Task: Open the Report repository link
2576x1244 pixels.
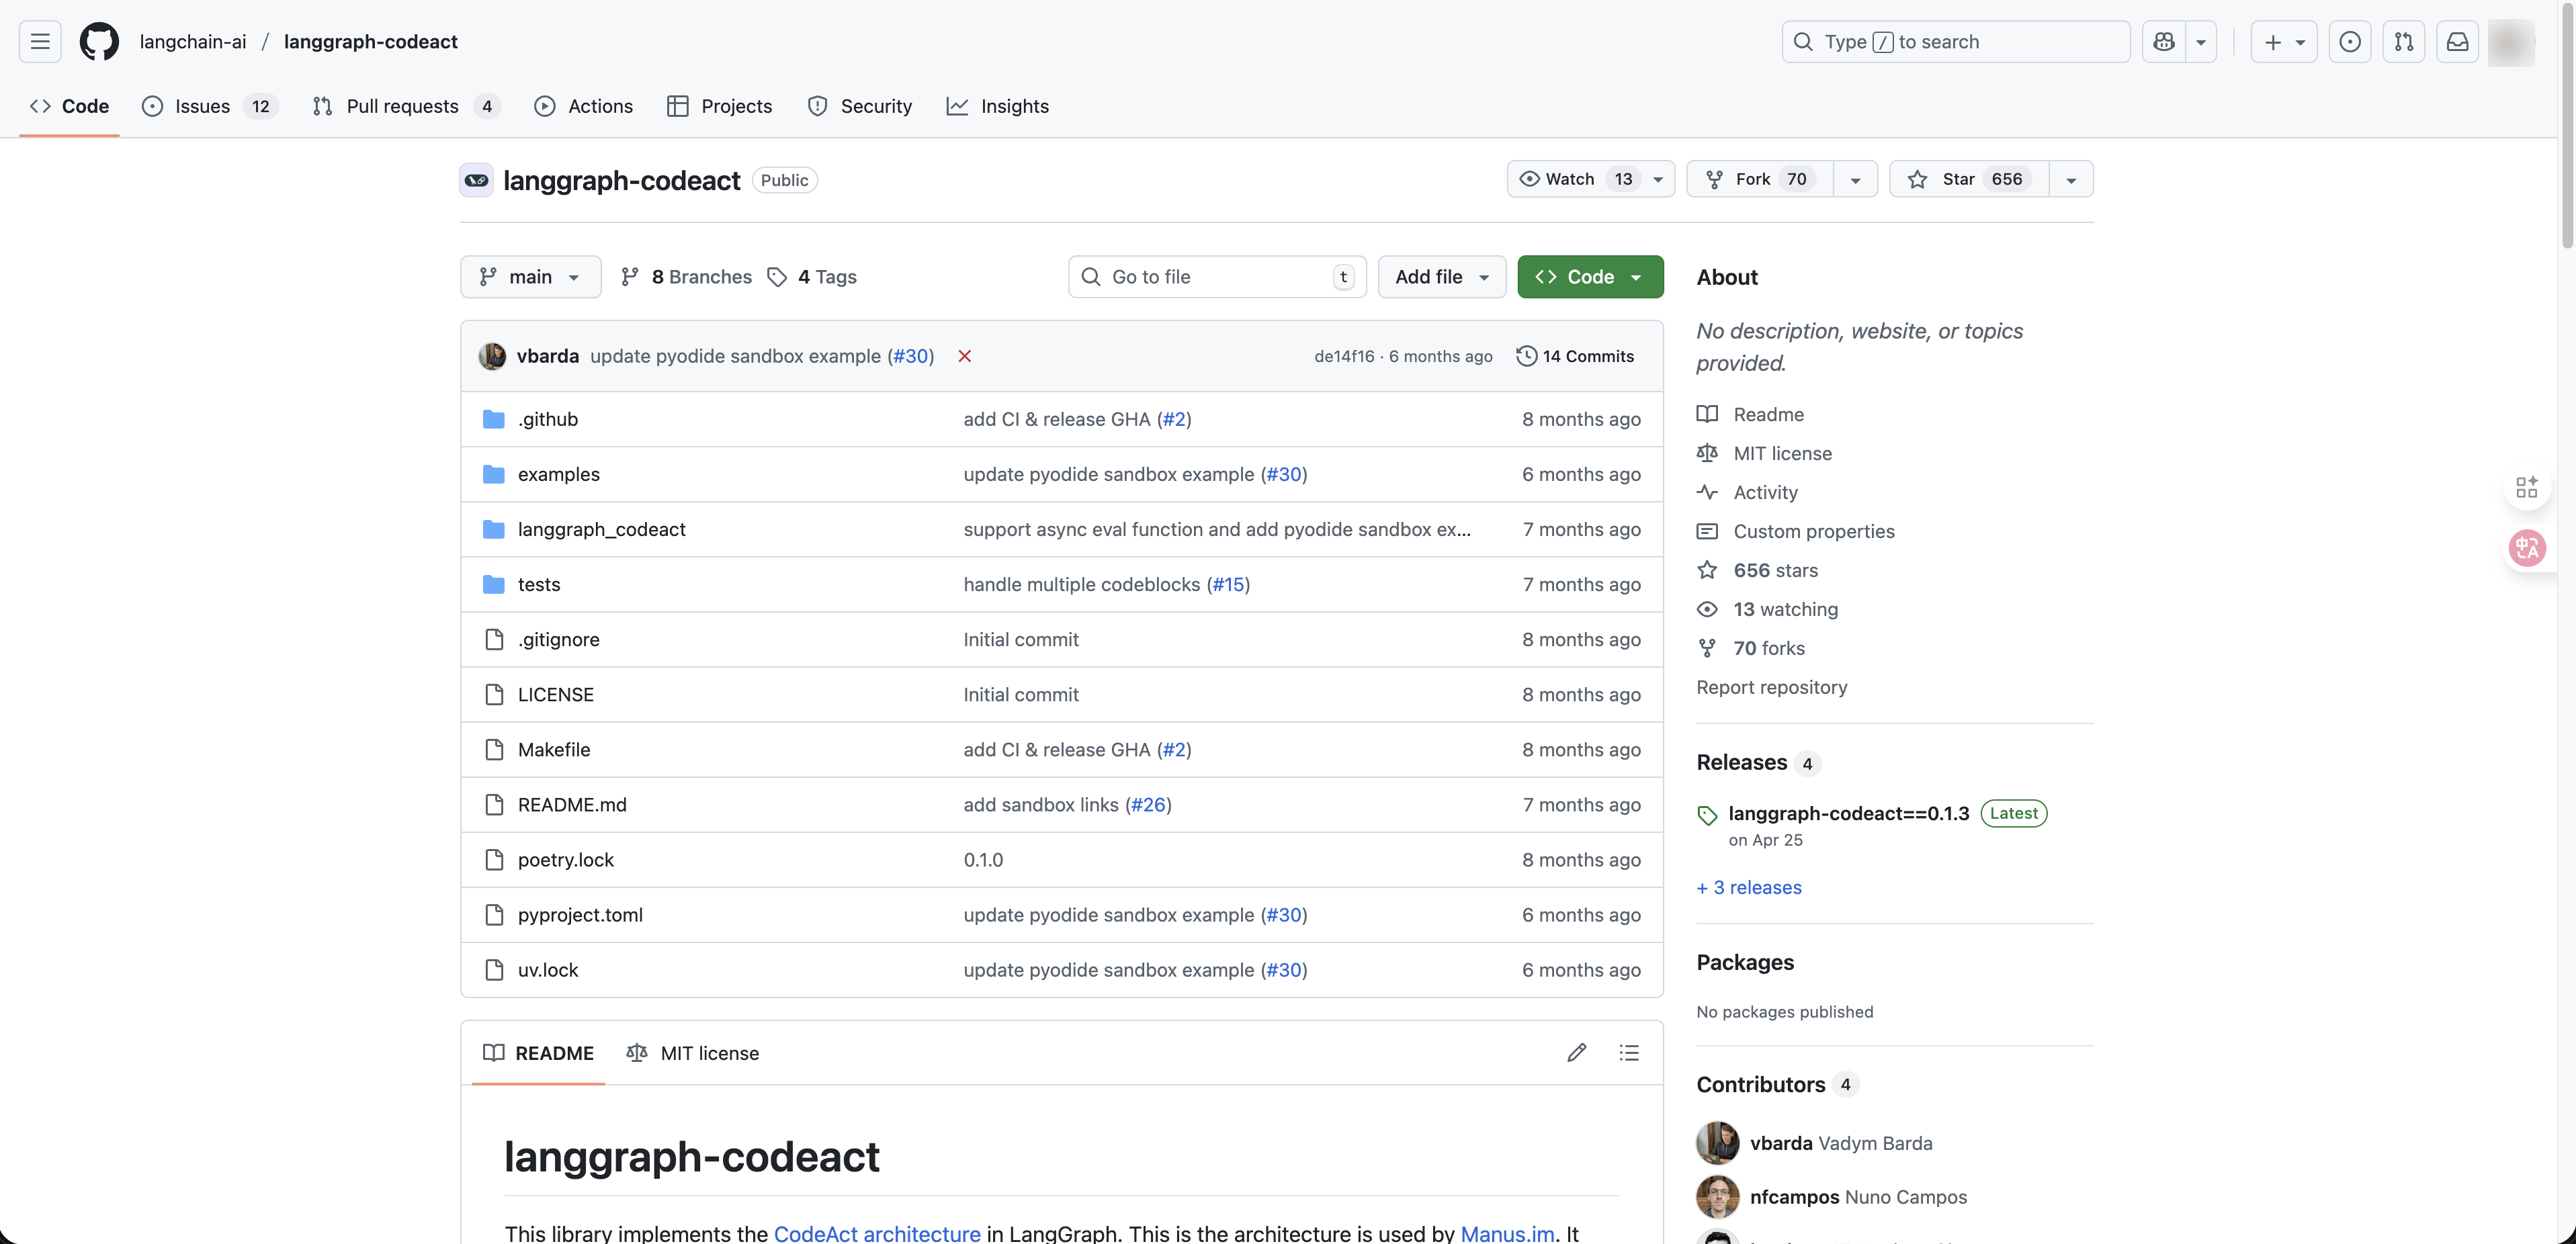Action: pos(1772,687)
